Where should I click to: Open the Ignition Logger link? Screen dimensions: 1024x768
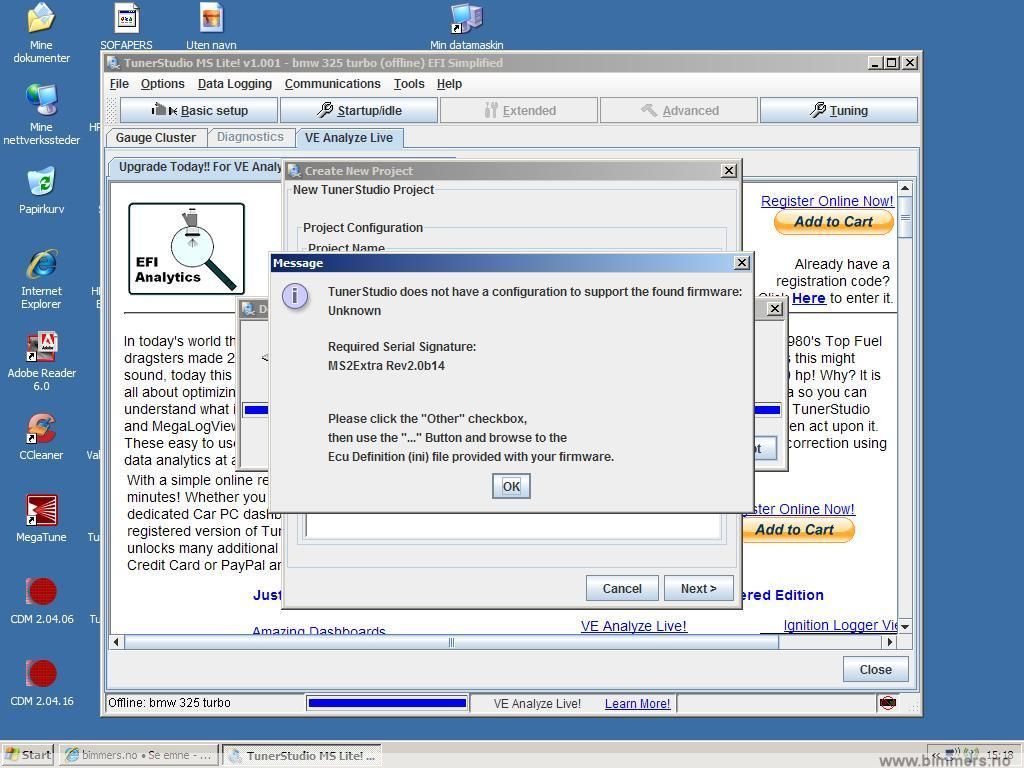click(x=840, y=625)
